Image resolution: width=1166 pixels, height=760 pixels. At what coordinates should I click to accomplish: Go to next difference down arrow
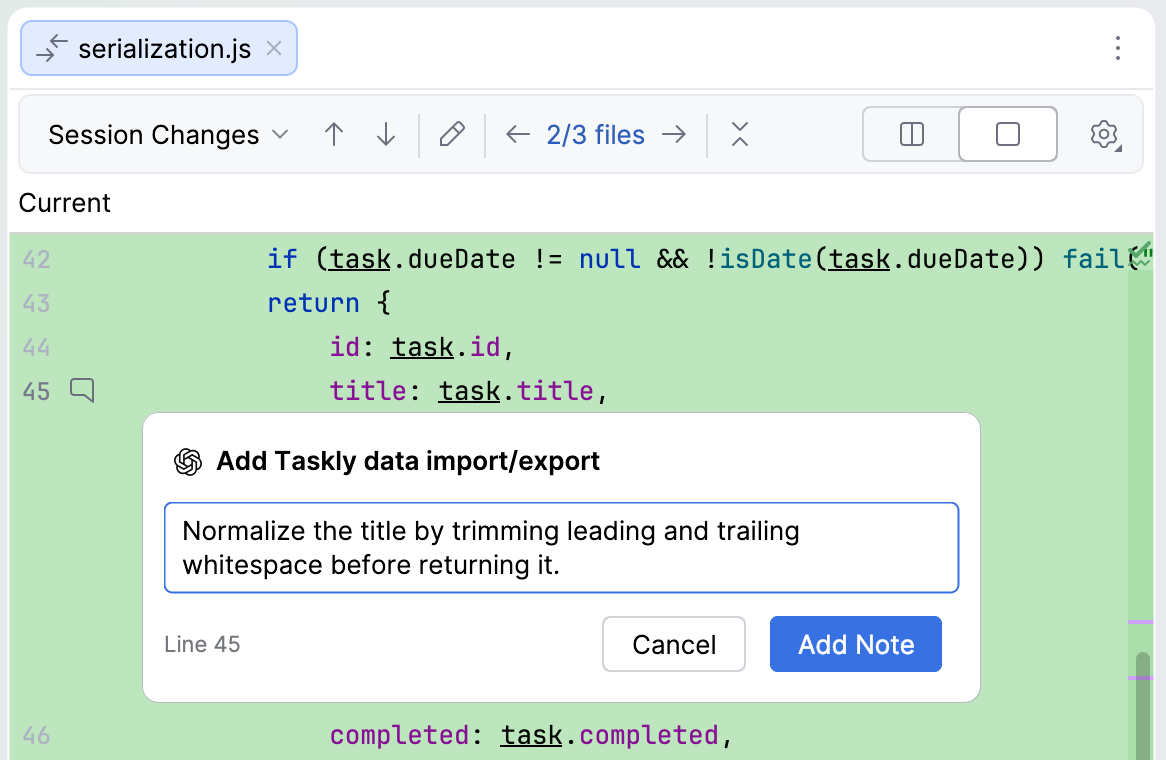(385, 135)
